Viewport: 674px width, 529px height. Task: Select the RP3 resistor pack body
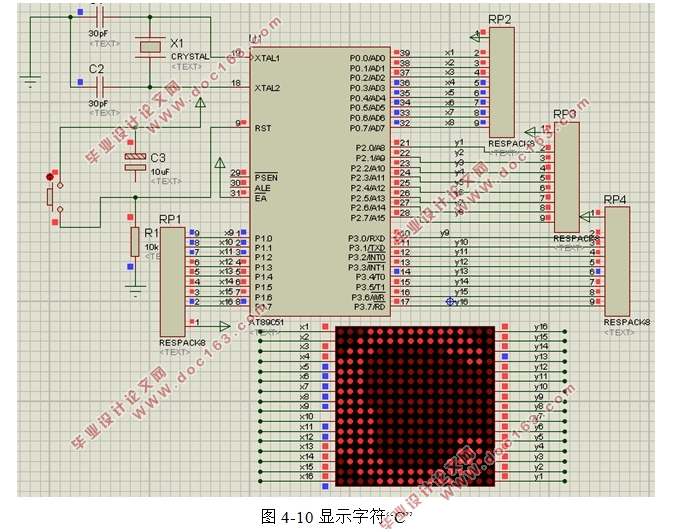[567, 177]
